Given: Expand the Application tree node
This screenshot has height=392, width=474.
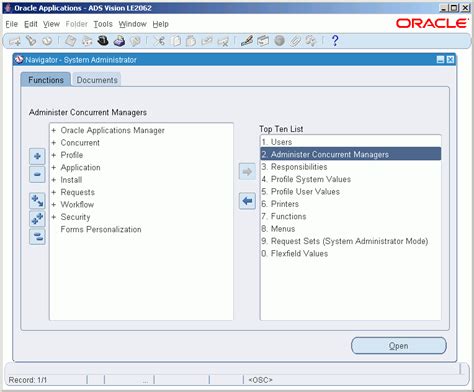Looking at the screenshot, I should 54,168.
